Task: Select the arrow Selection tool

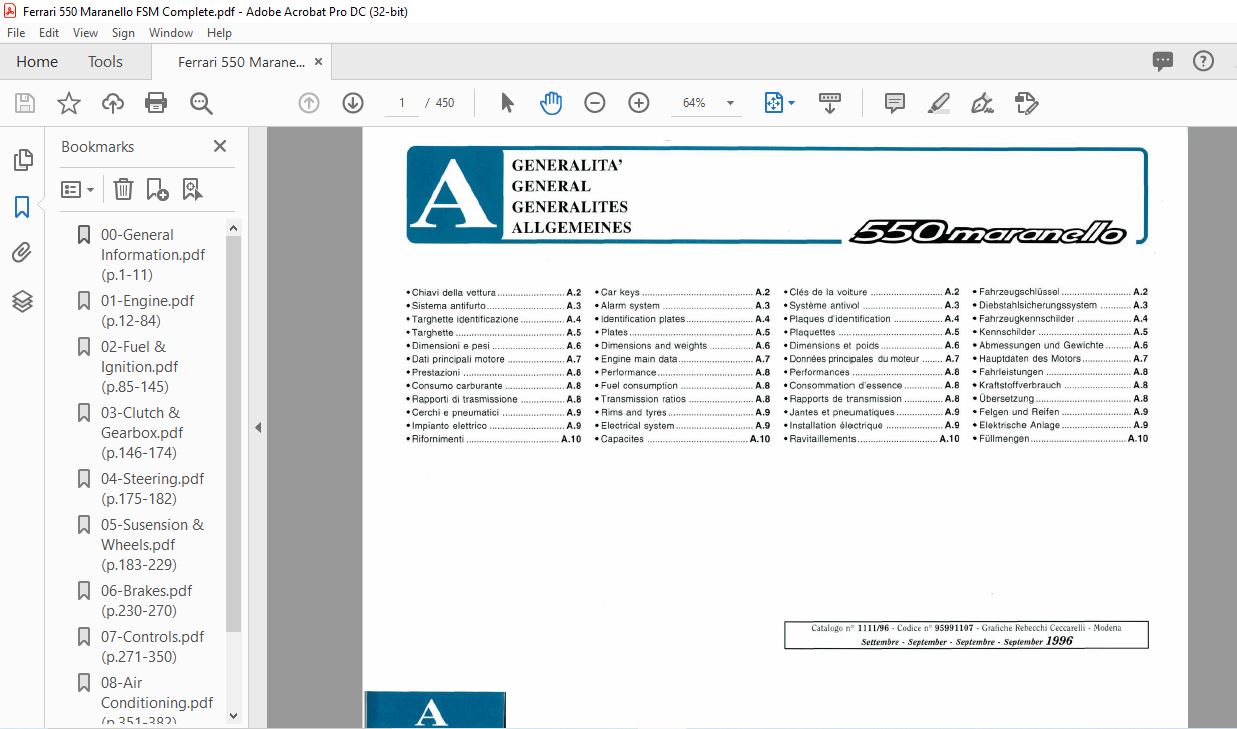Action: click(x=507, y=103)
